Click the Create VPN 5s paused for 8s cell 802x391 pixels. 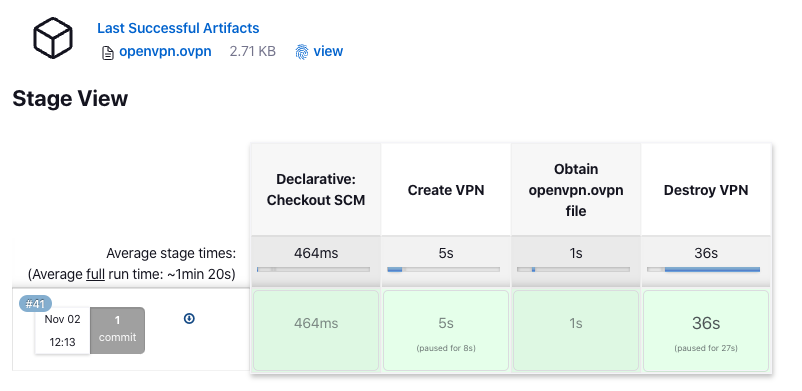tap(446, 331)
